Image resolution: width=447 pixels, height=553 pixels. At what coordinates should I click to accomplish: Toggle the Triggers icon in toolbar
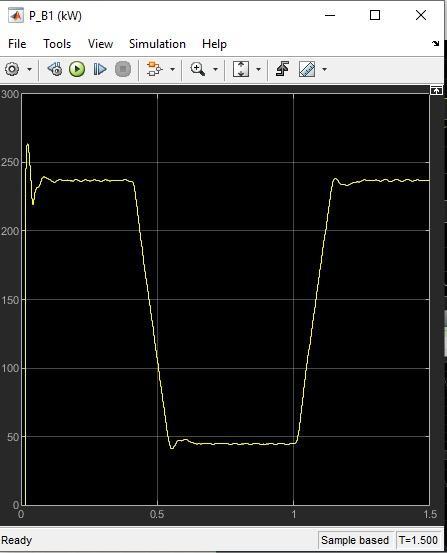coord(282,69)
